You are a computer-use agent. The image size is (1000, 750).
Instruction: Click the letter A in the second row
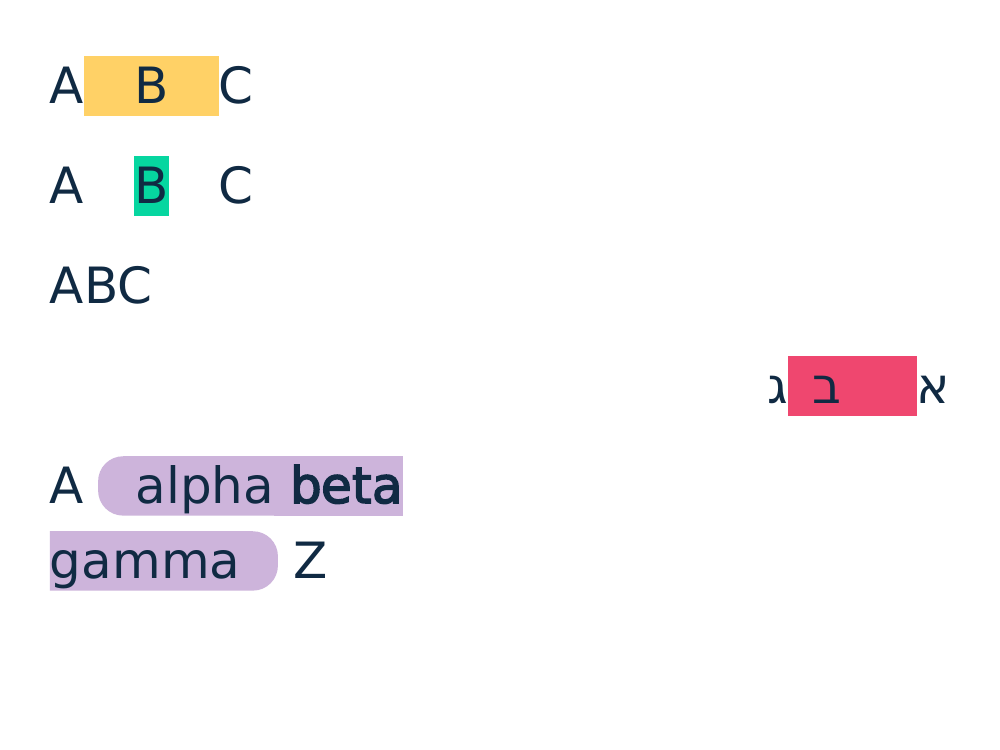coord(66,186)
